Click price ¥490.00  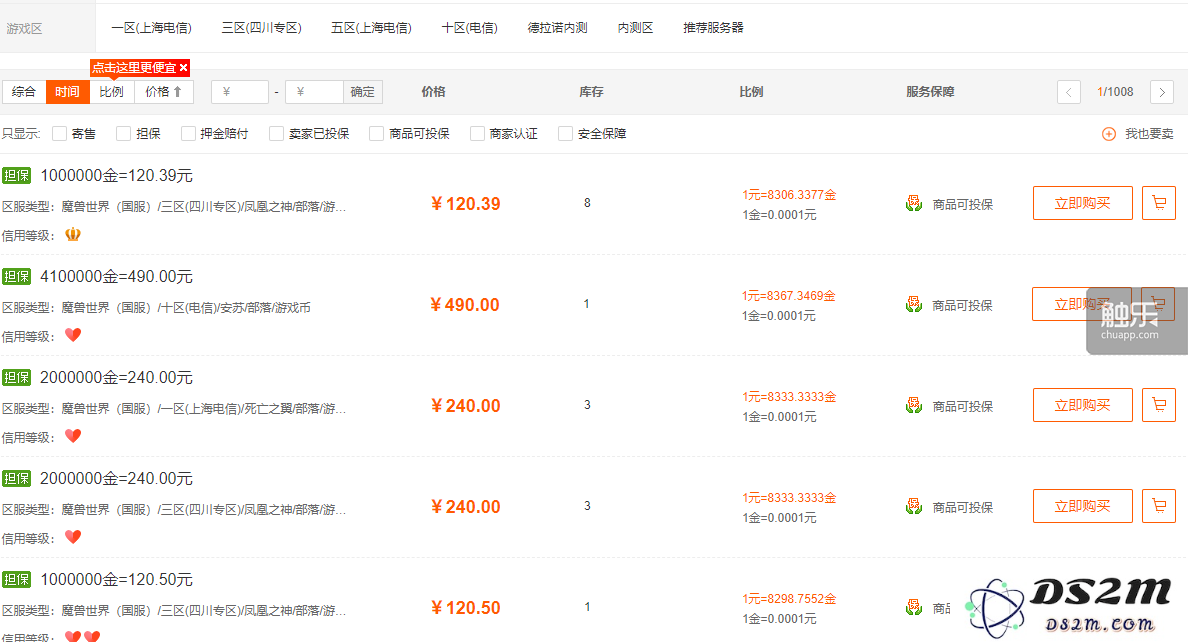(x=465, y=305)
